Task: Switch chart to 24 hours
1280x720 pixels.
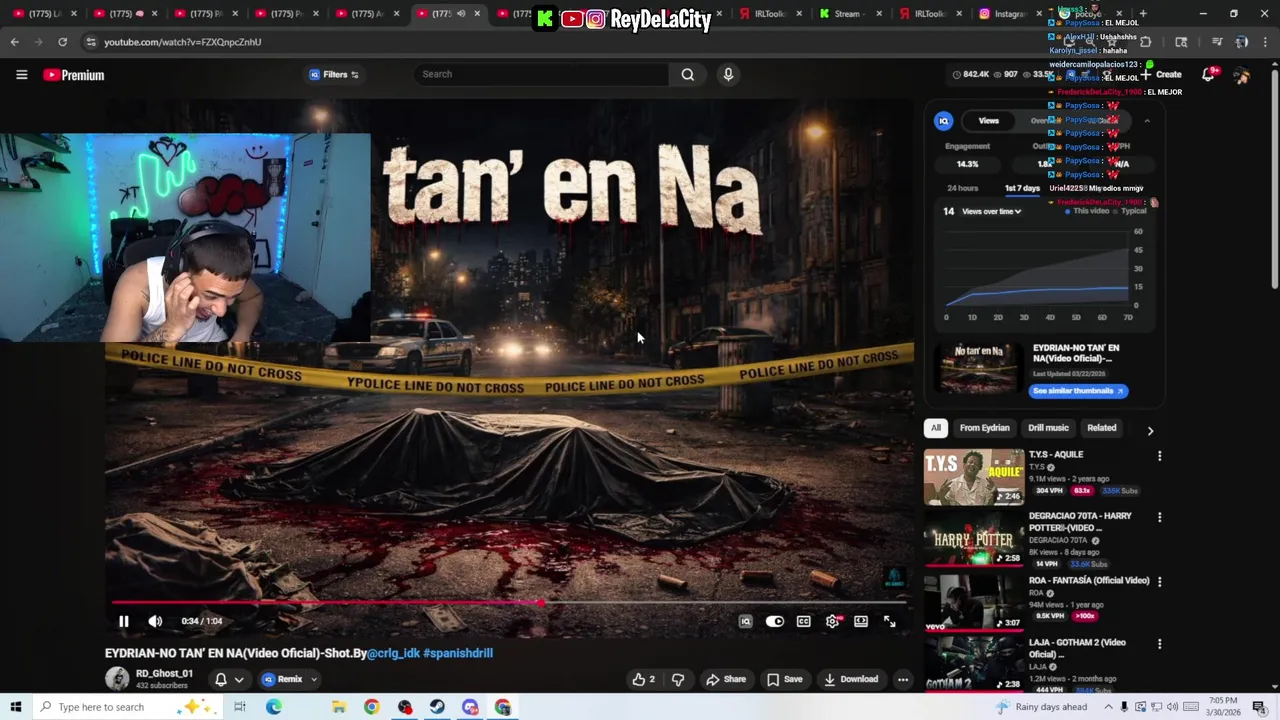Action: pyautogui.click(x=963, y=188)
